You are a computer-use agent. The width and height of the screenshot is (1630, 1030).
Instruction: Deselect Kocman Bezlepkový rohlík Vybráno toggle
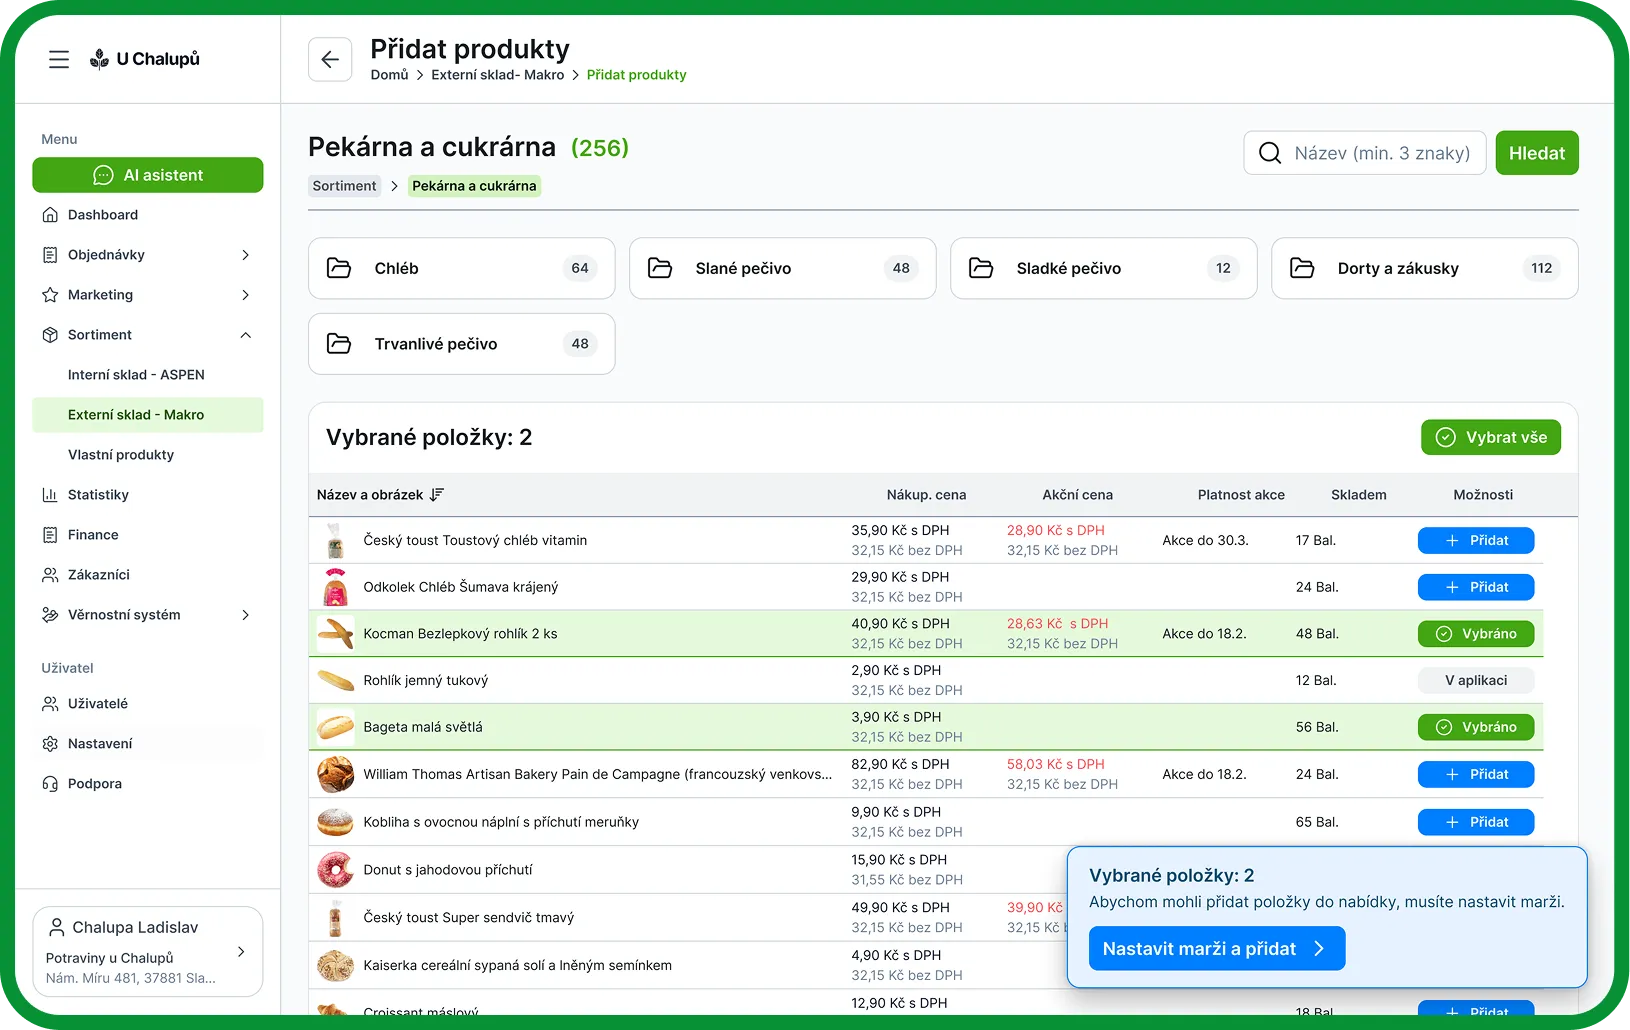point(1475,634)
